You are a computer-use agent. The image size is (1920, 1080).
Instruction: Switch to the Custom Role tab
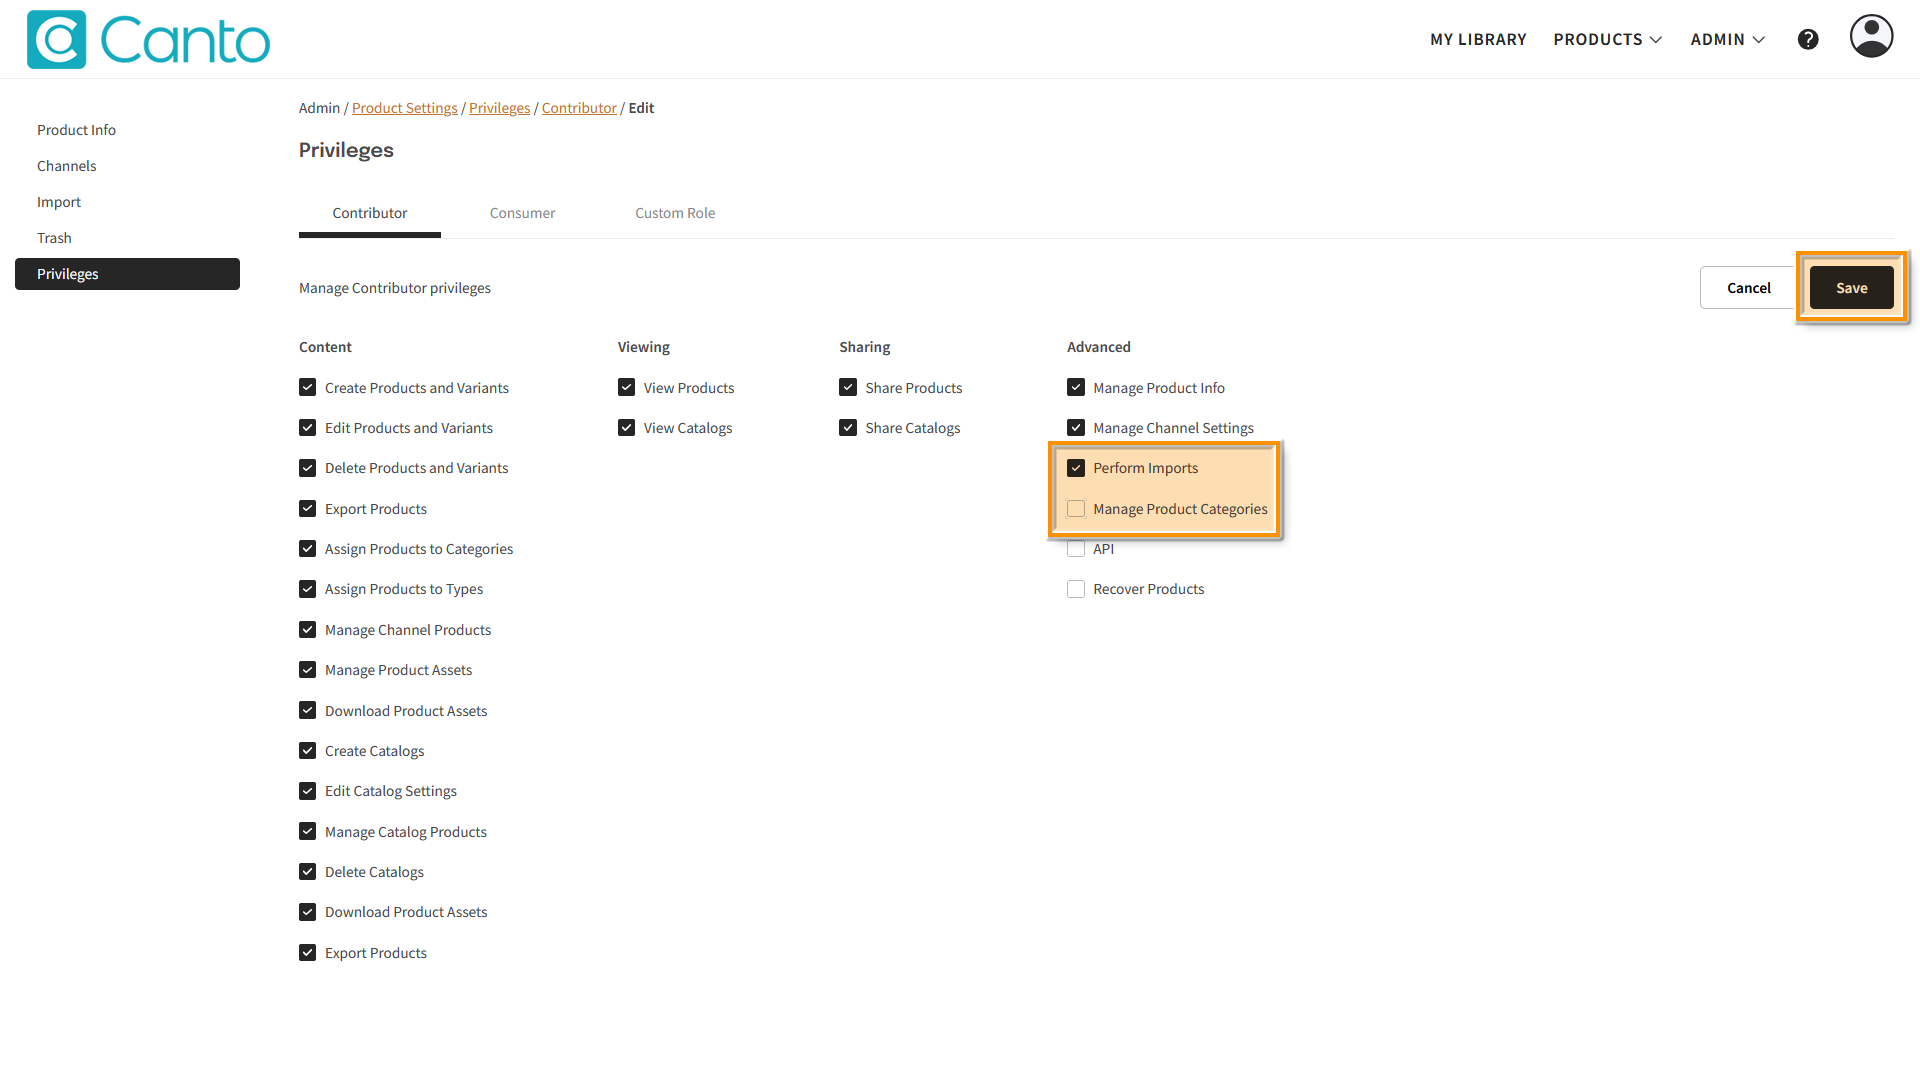675,213
